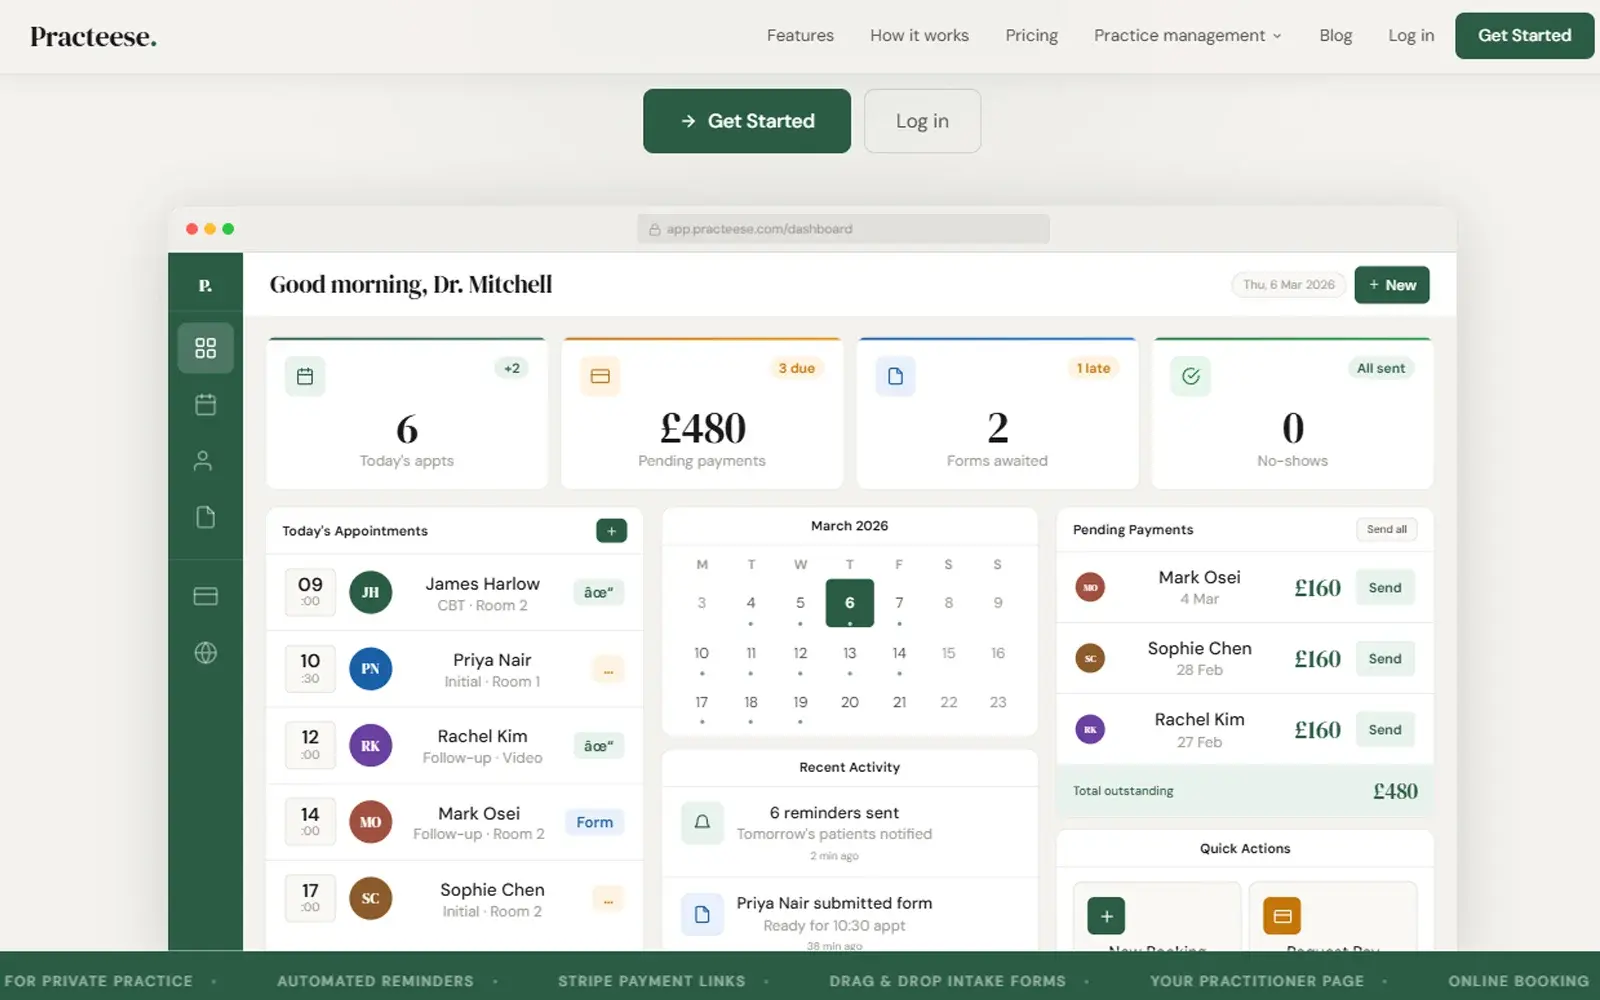The width and height of the screenshot is (1600, 1000).
Task: Click document icon beside Priya Nair submitted form
Action: 702,914
